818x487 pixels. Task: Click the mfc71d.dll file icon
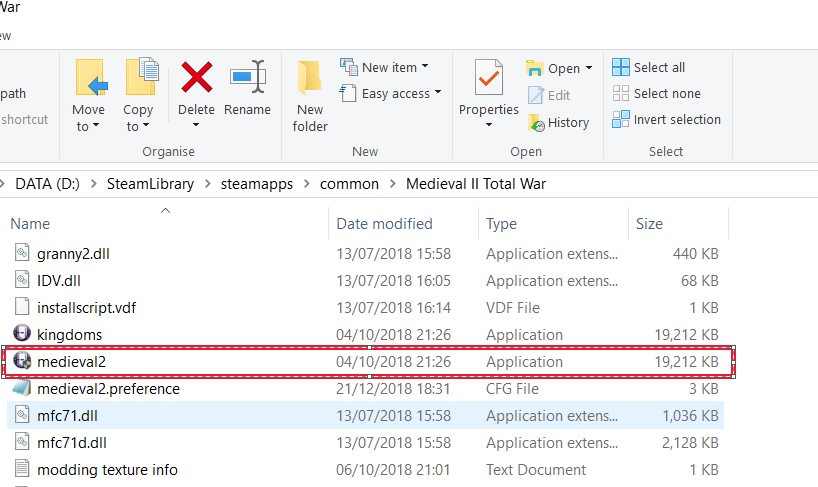coord(22,442)
